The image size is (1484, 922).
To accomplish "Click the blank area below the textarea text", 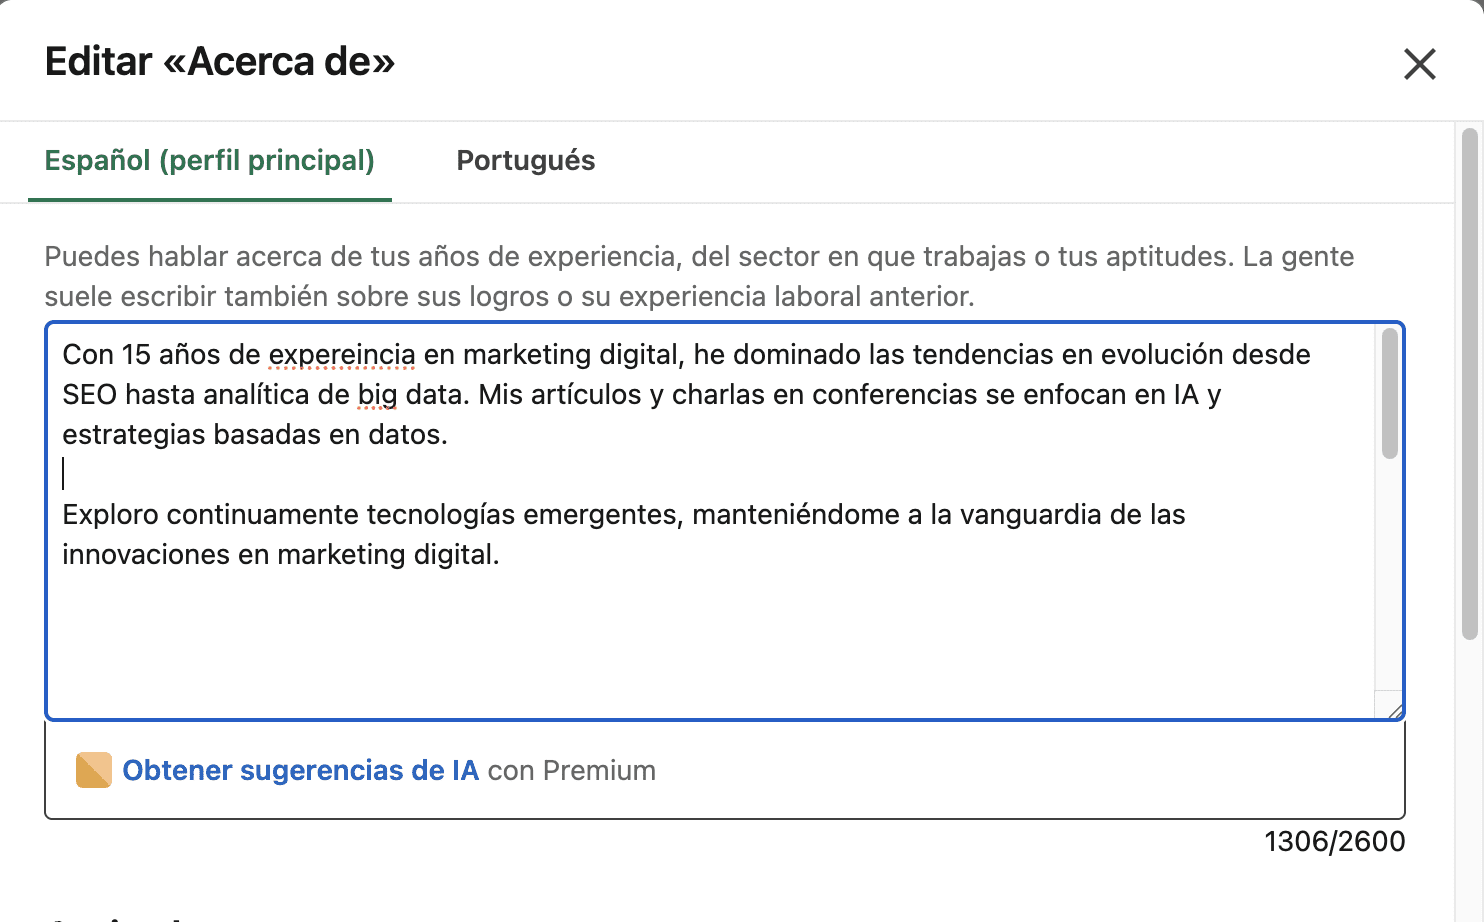I will pyautogui.click(x=700, y=640).
